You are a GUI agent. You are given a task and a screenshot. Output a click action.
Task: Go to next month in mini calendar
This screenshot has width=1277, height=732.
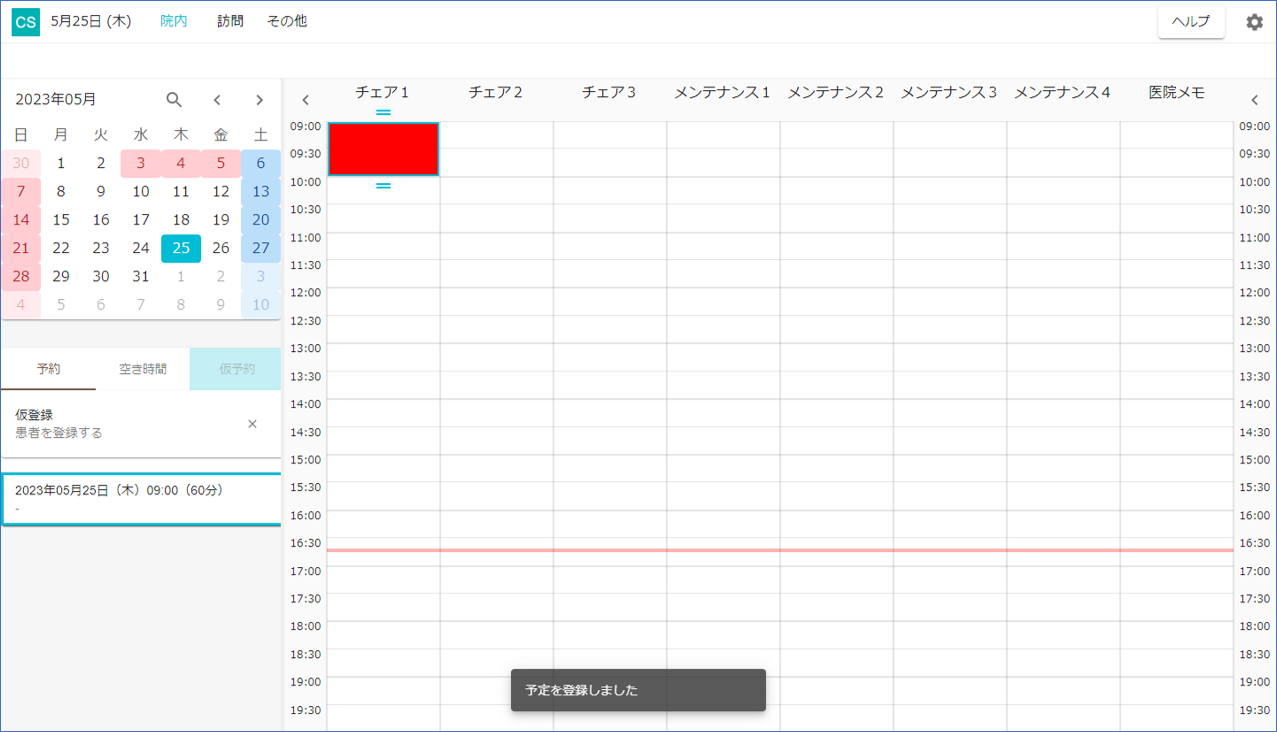[x=259, y=100]
